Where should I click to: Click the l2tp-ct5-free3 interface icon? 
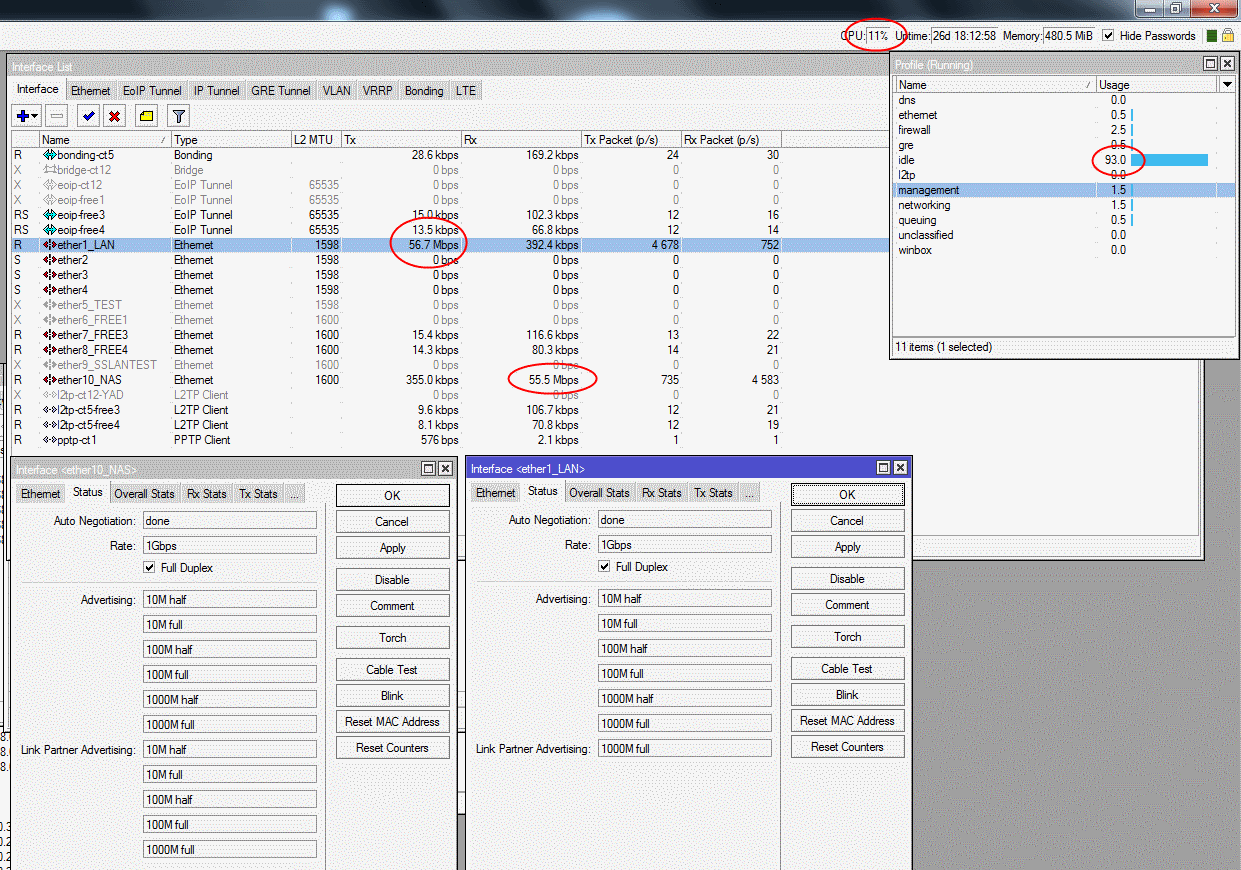[49, 410]
